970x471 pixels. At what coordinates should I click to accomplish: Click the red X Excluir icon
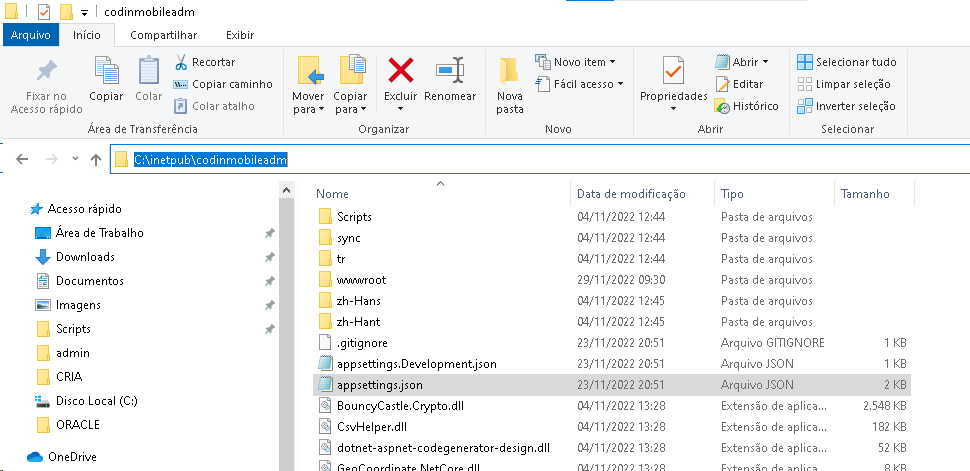tap(401, 70)
